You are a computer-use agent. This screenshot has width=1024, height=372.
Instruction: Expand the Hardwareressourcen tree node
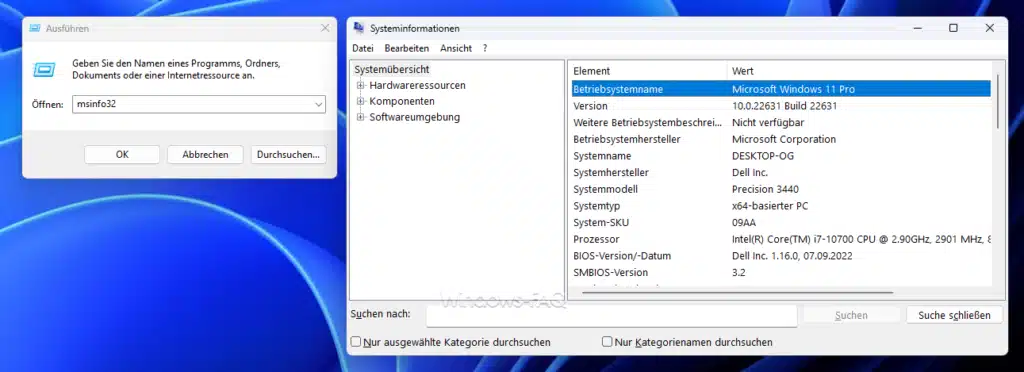360,85
